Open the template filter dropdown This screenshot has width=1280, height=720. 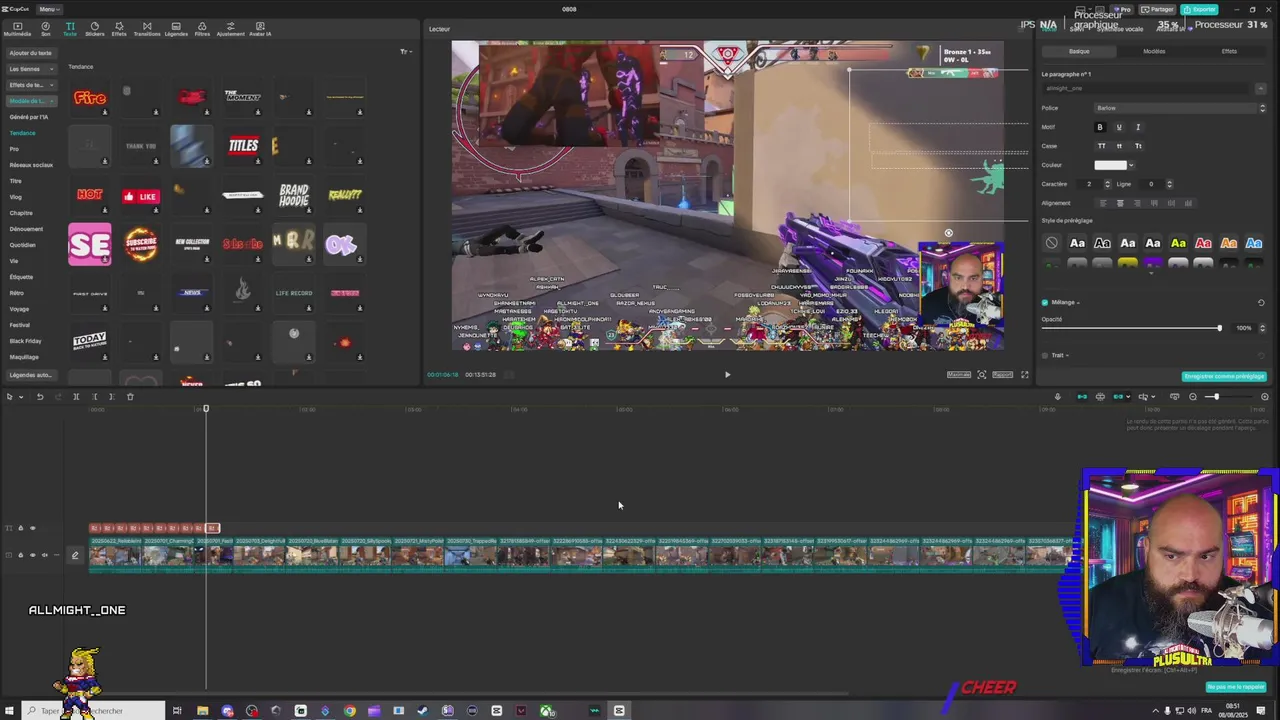click(405, 52)
